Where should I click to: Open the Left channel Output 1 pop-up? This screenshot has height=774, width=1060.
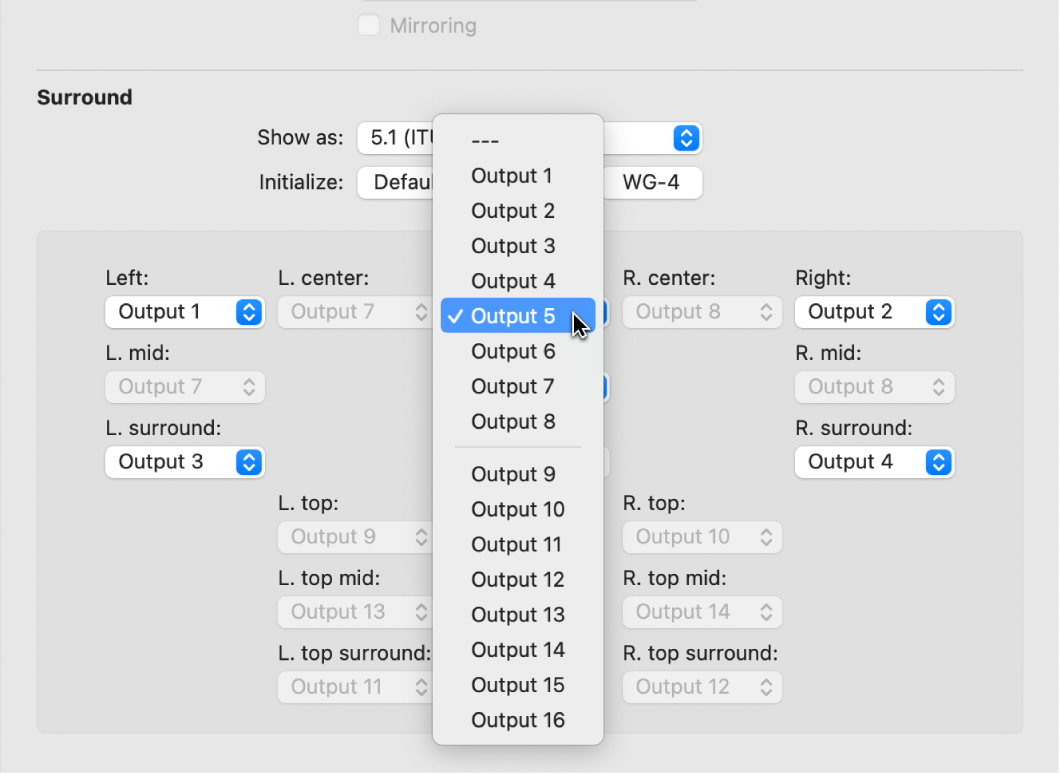pos(184,312)
